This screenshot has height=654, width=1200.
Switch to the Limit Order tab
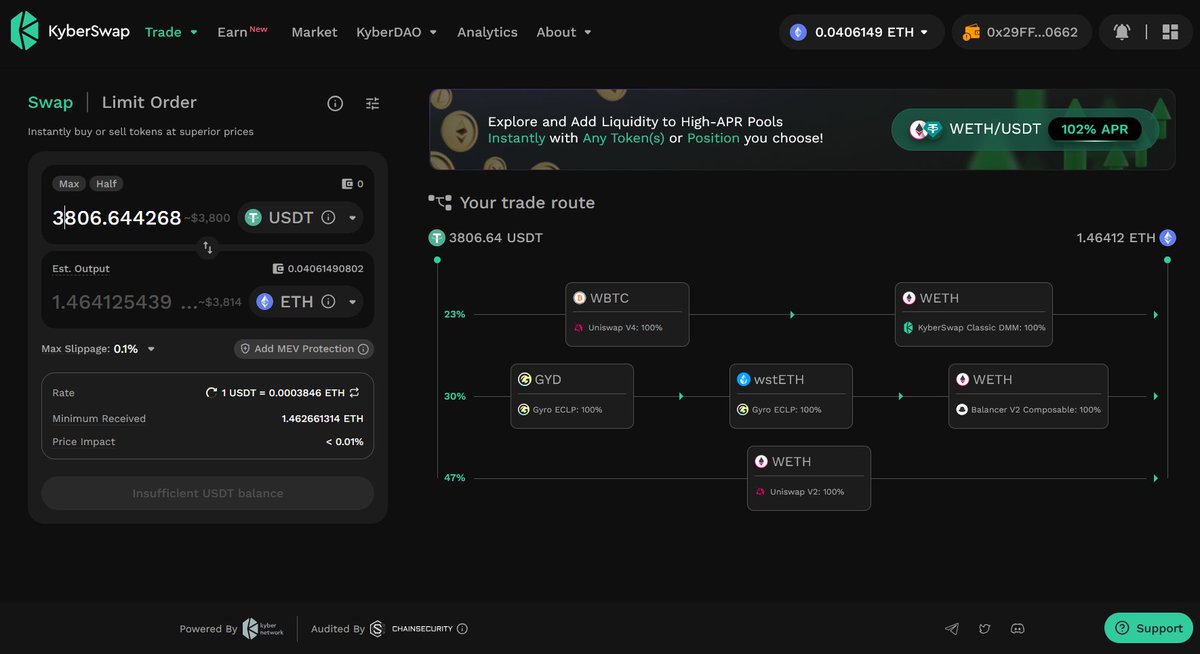[x=149, y=102]
